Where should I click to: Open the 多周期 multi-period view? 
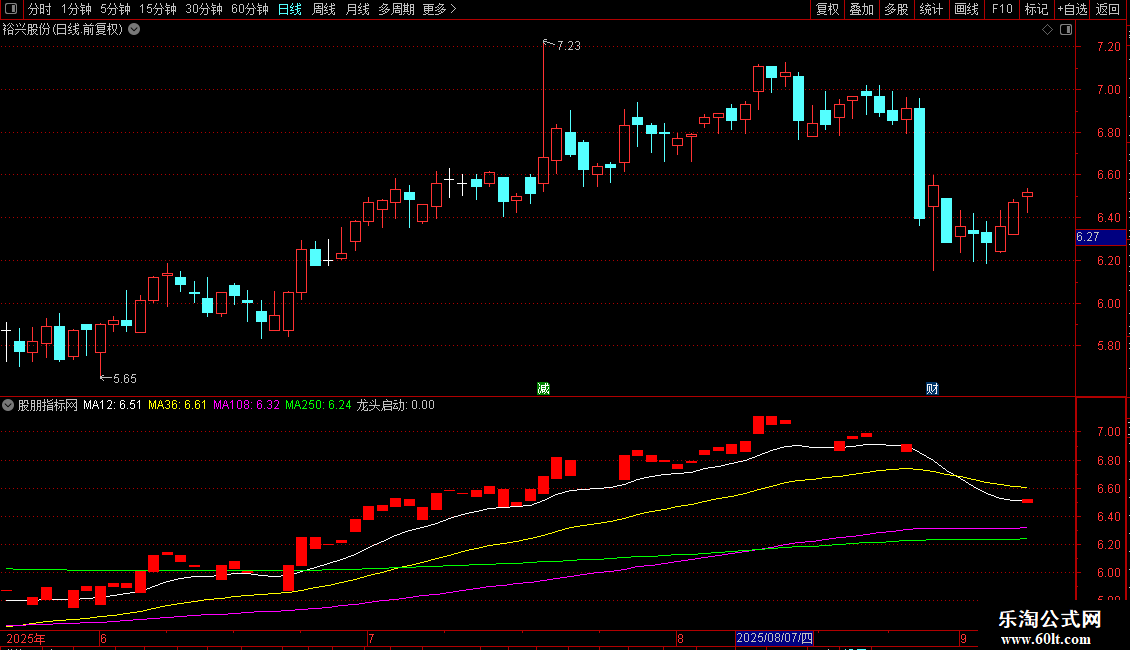(396, 9)
